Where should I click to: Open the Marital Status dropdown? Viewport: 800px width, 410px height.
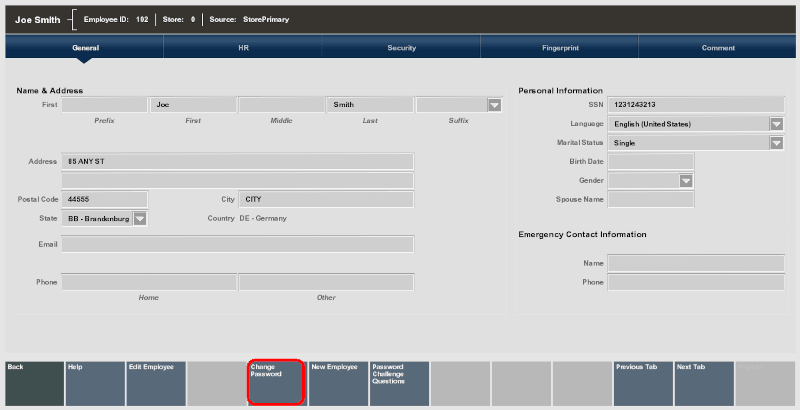[x=777, y=143]
